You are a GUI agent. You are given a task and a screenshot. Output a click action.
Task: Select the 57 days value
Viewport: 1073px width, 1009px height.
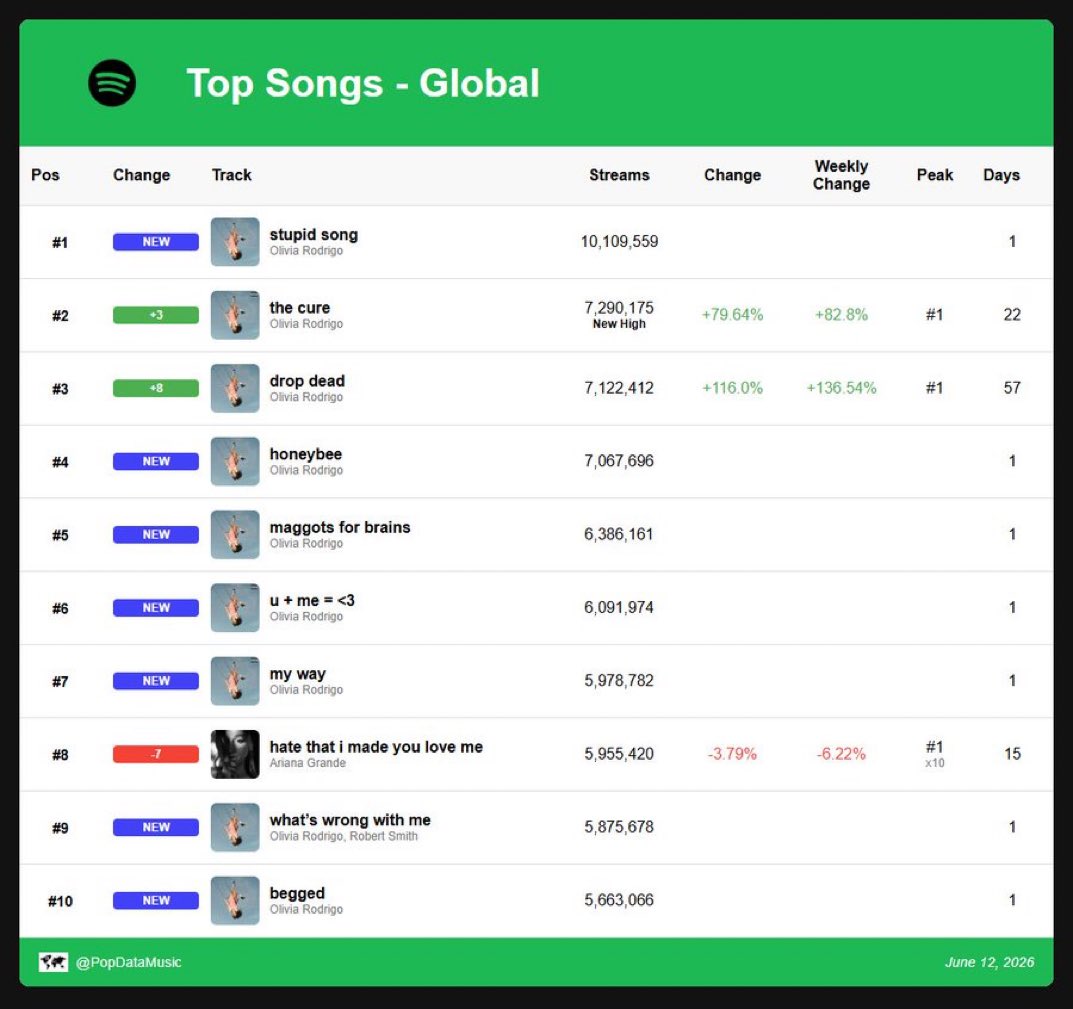click(x=1012, y=388)
